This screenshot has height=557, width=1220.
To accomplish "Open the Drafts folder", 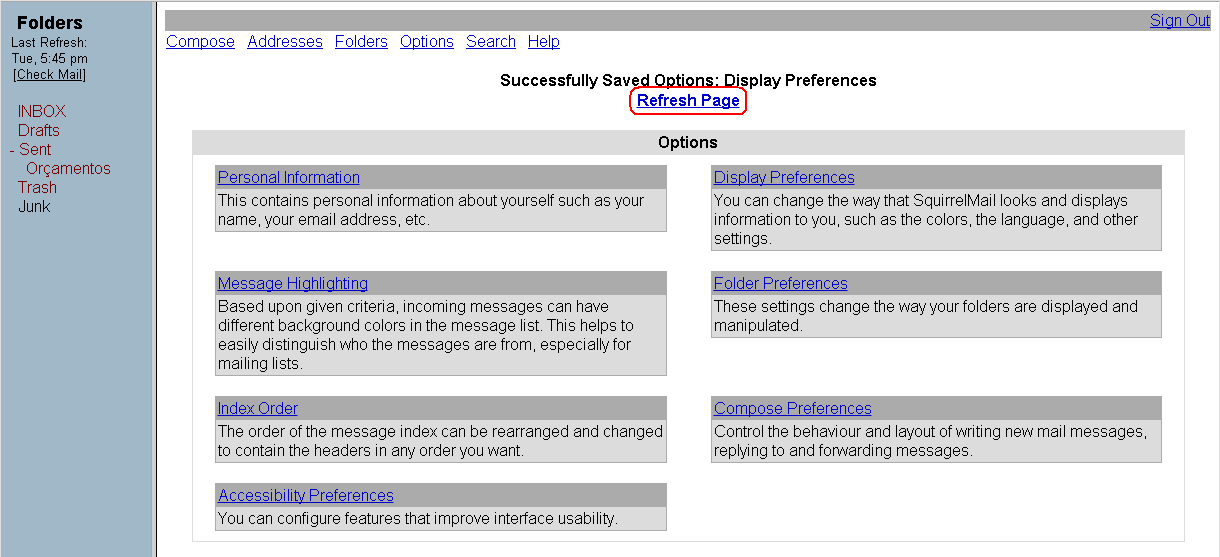I will (x=39, y=130).
